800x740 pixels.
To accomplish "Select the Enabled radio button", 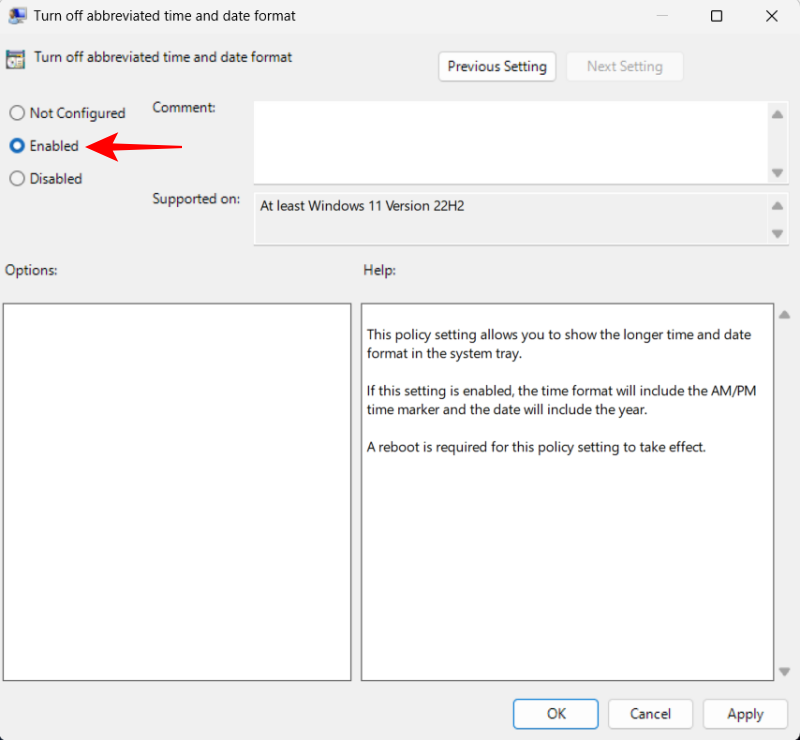I will [17, 145].
